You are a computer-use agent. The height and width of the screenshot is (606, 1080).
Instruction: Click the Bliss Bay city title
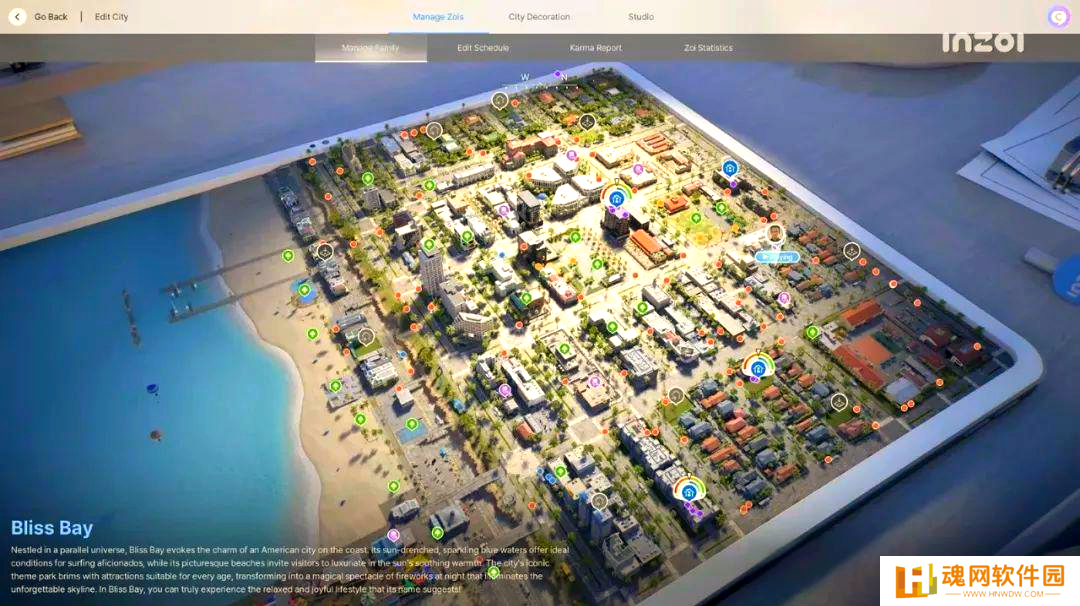(x=52, y=528)
